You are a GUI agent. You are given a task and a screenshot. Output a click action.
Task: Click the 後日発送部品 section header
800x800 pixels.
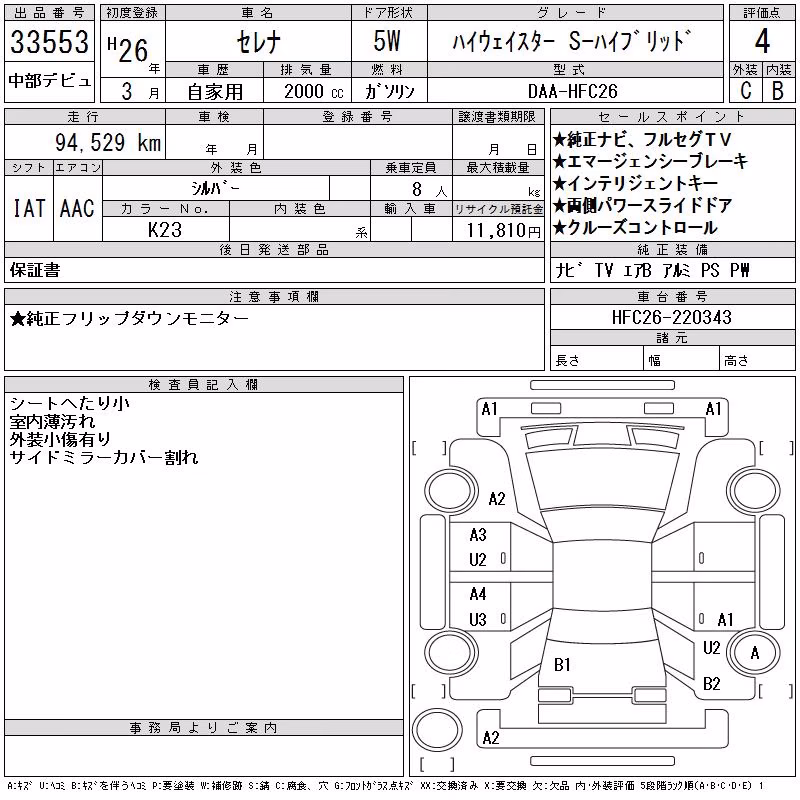coord(274,249)
